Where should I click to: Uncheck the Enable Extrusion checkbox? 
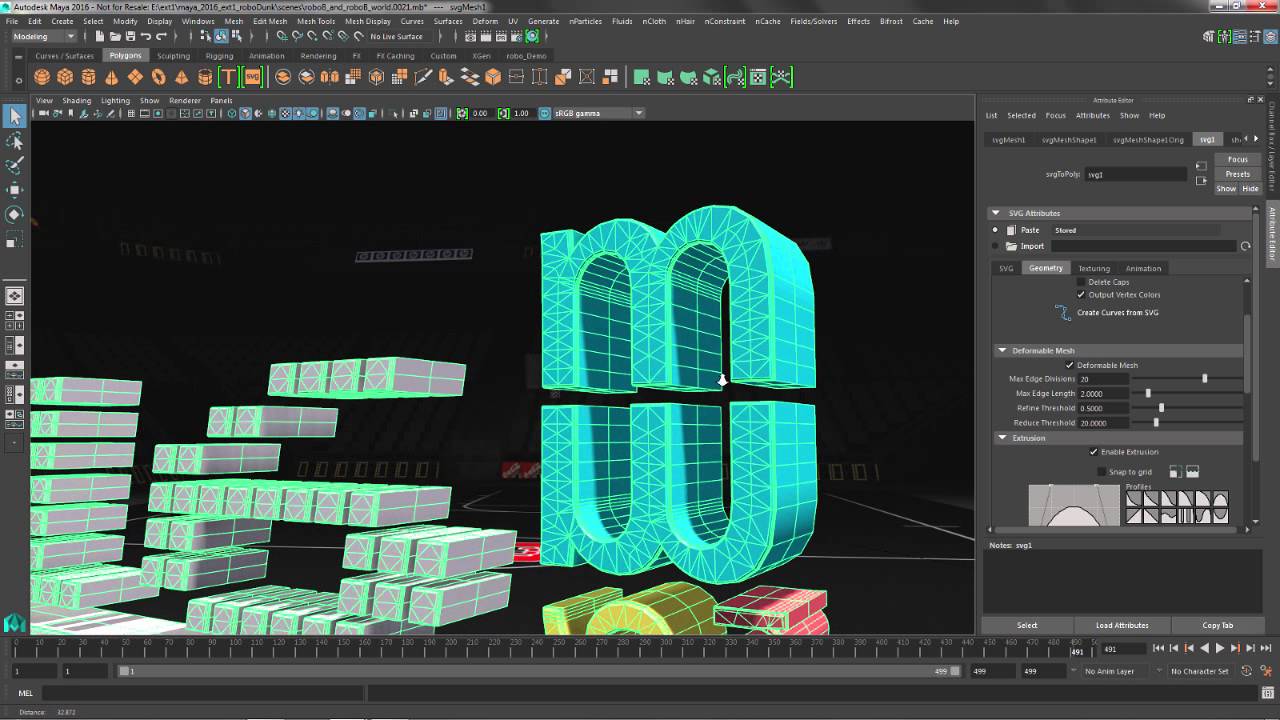1095,451
